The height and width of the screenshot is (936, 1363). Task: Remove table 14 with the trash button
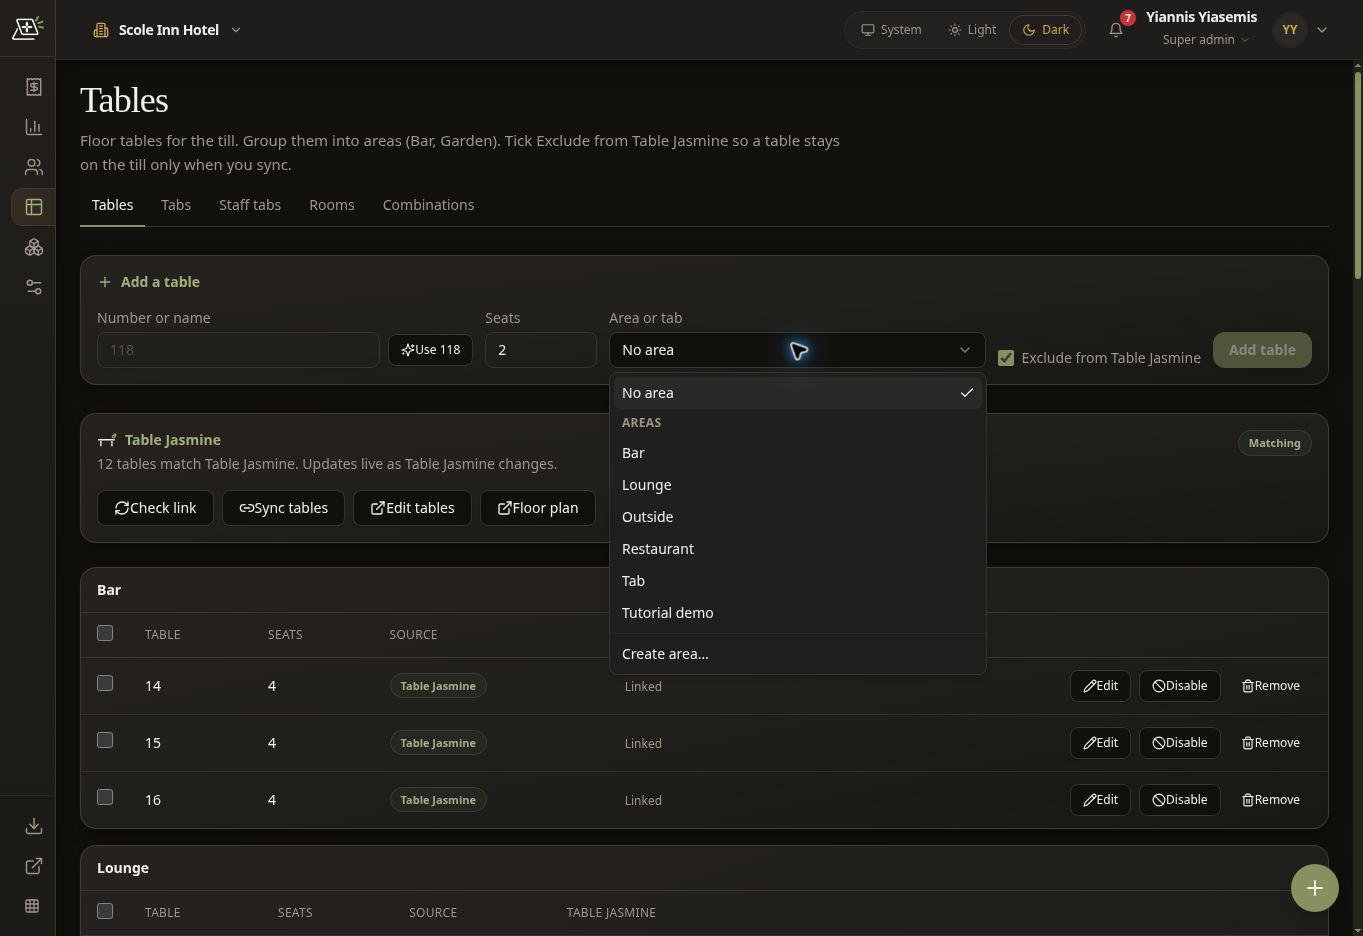point(1271,686)
